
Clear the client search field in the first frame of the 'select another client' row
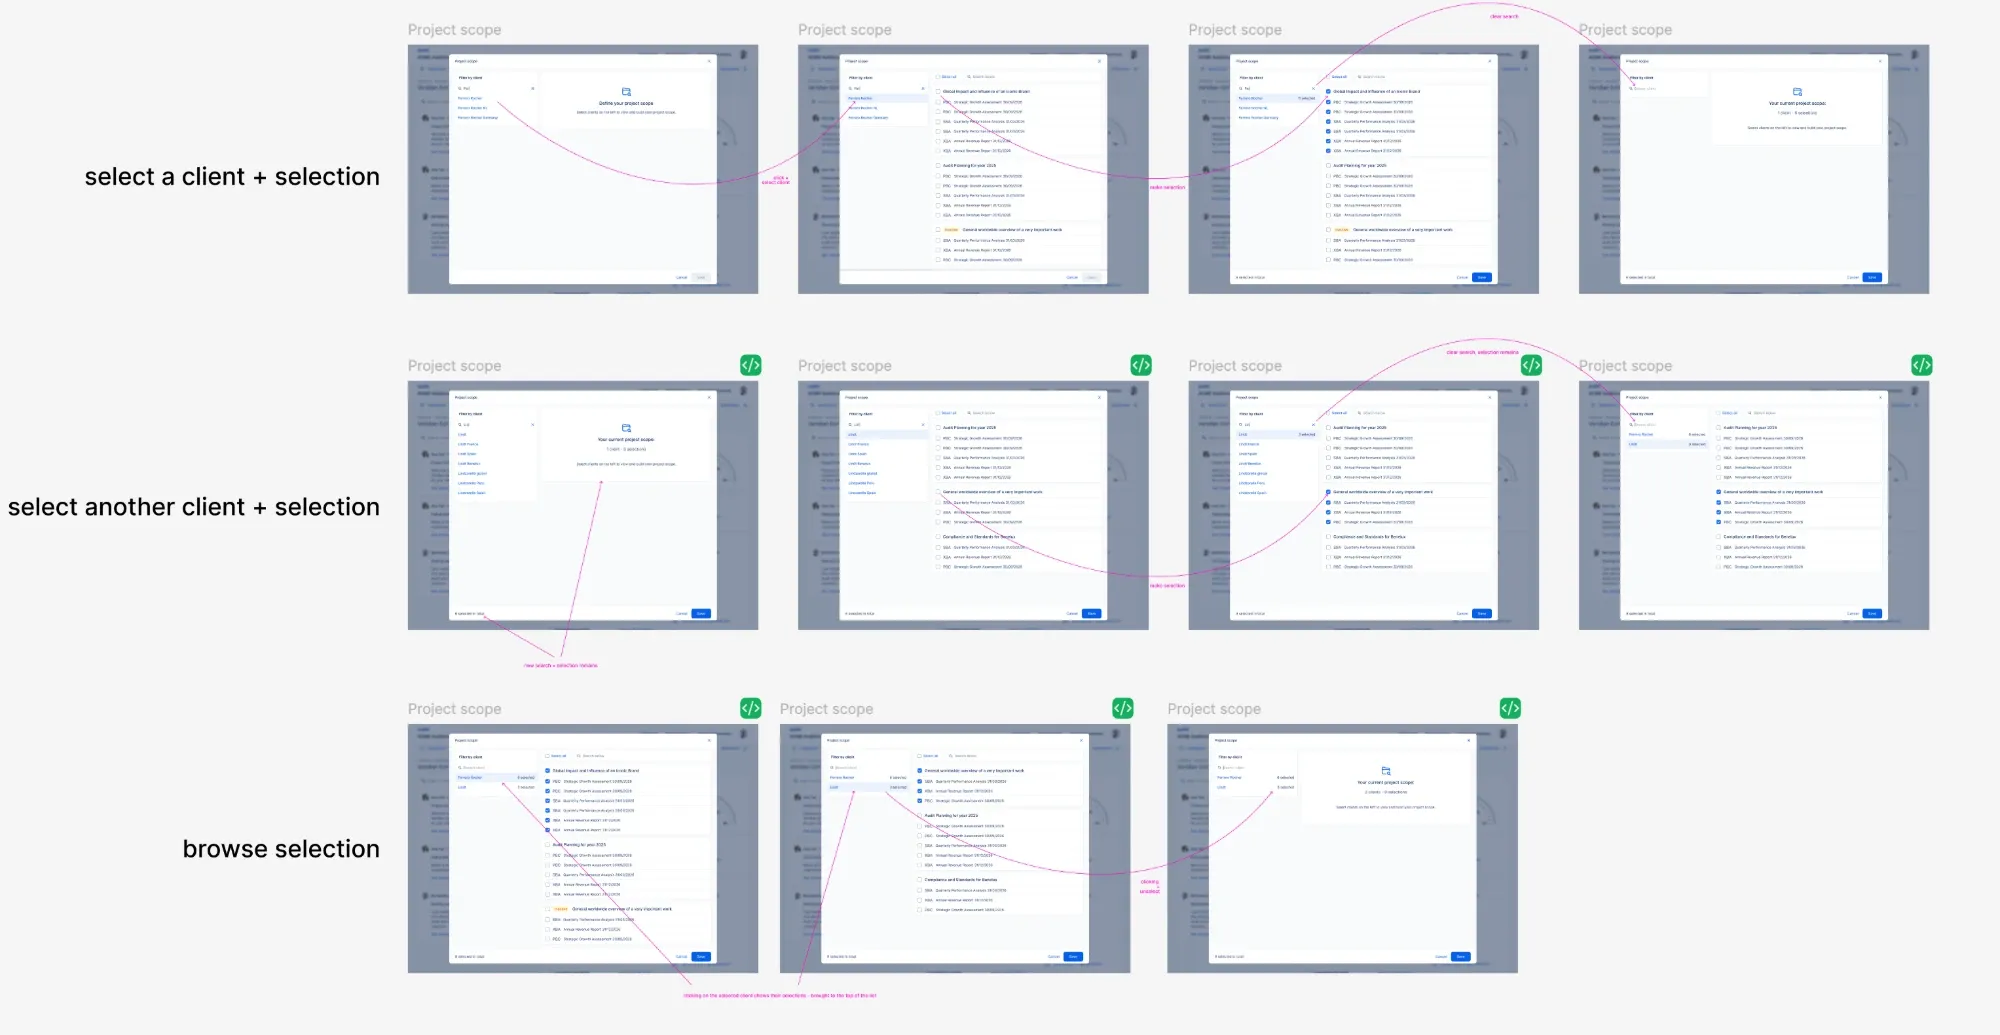(x=533, y=425)
